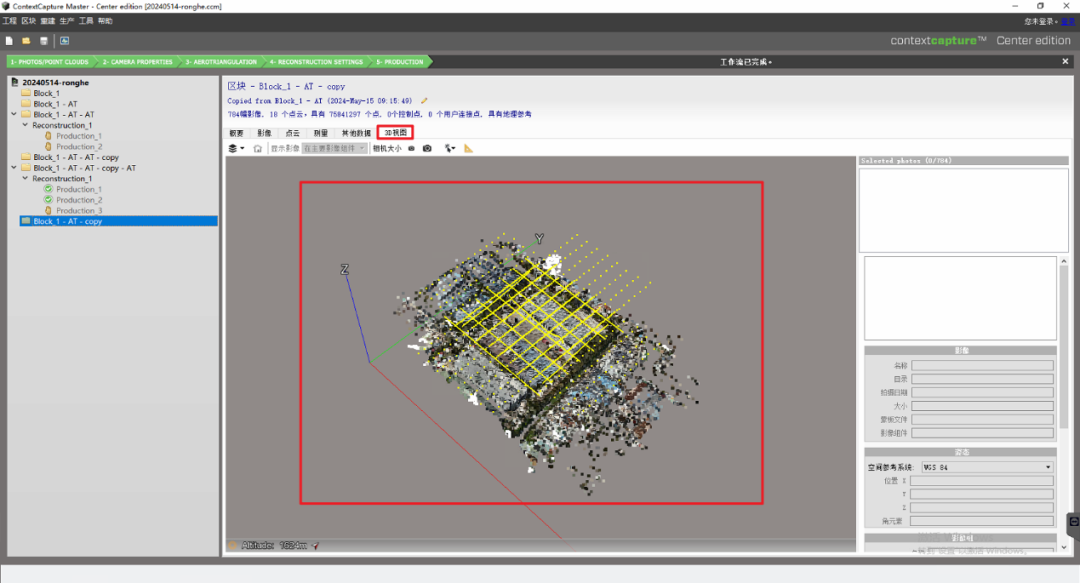Open the layers dropdown in the 3D view toolbar
This screenshot has height=583, width=1080.
236,148
